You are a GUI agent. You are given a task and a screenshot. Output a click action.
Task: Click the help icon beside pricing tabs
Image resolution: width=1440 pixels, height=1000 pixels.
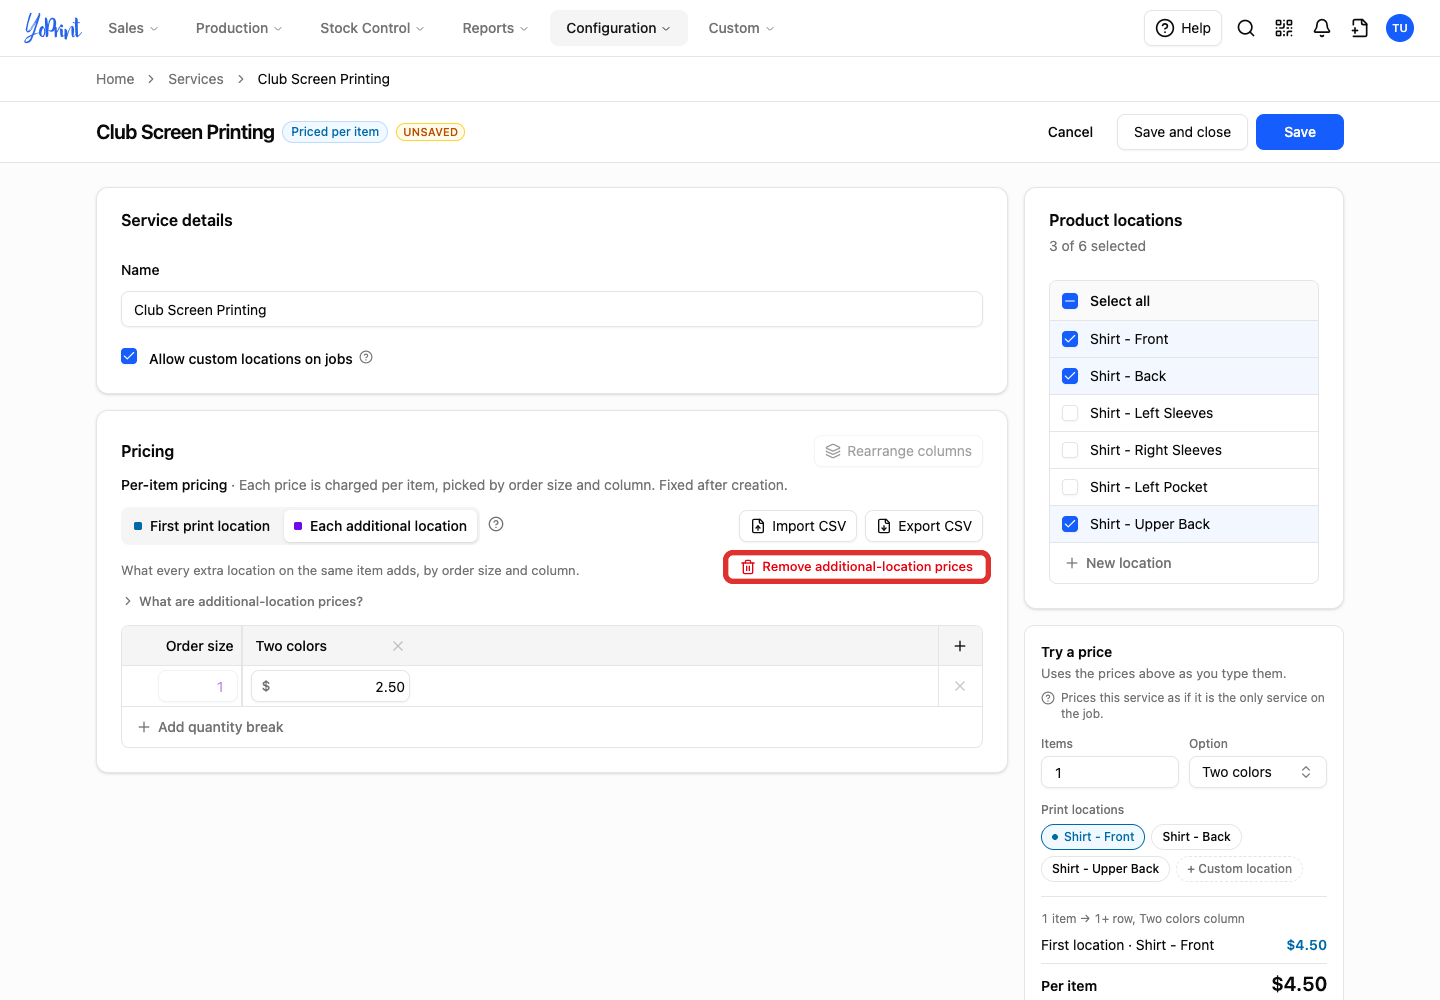point(496,524)
